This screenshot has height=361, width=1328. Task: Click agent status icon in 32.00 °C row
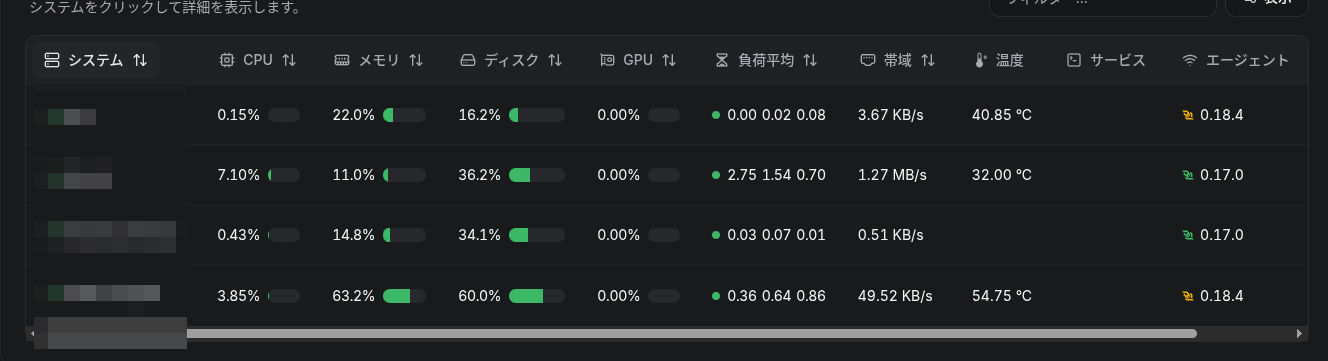point(1188,175)
